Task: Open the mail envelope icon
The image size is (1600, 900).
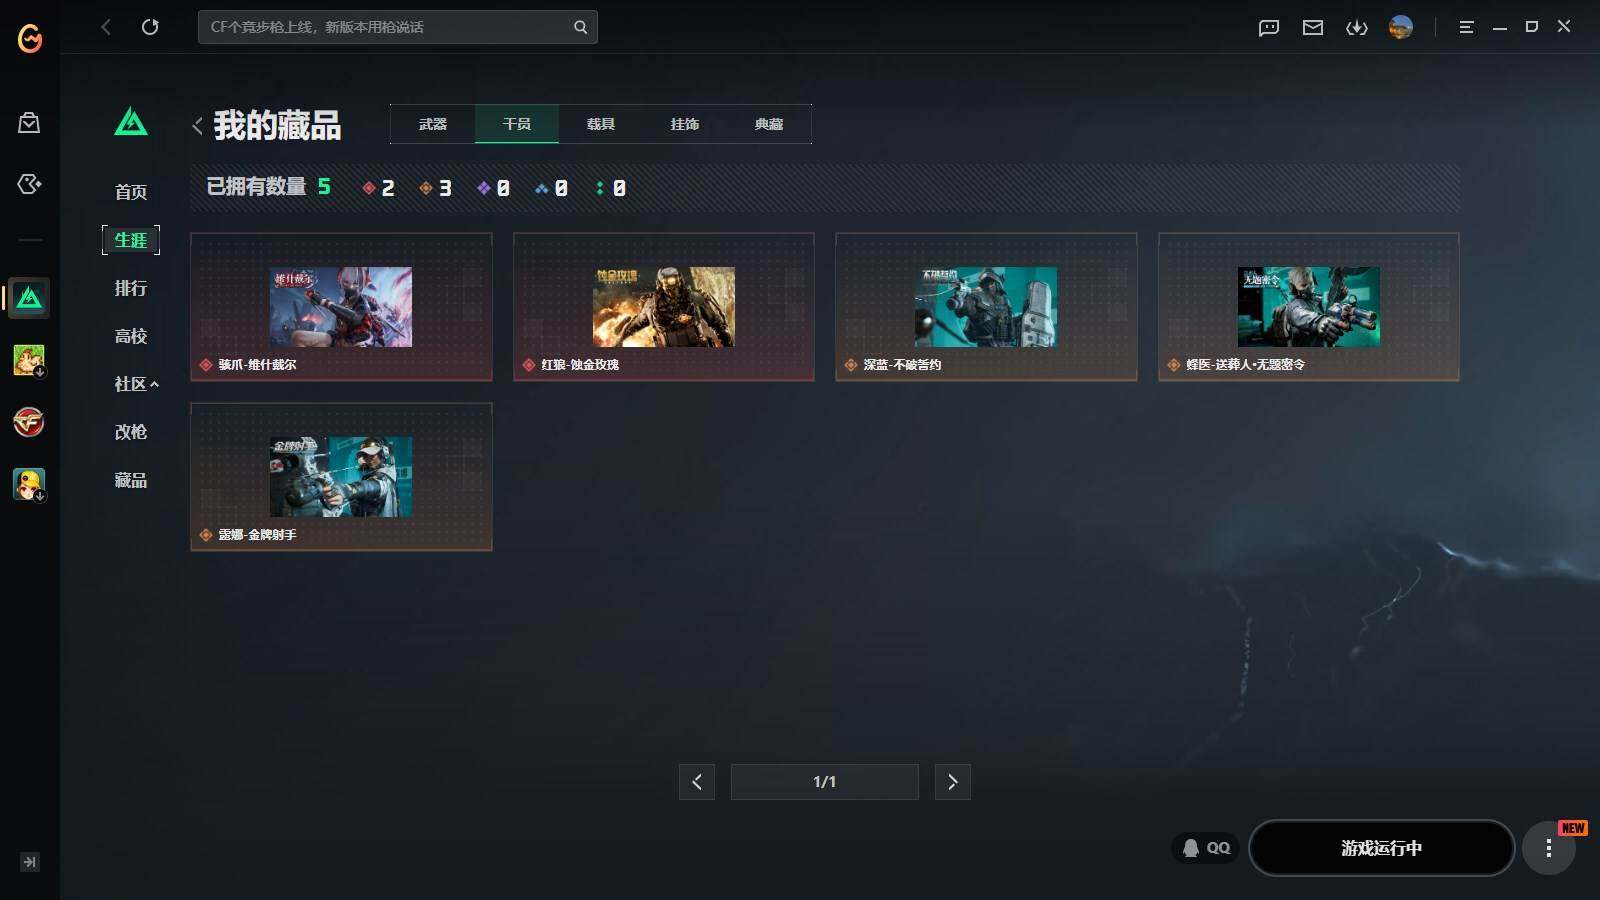Action: 1313,27
